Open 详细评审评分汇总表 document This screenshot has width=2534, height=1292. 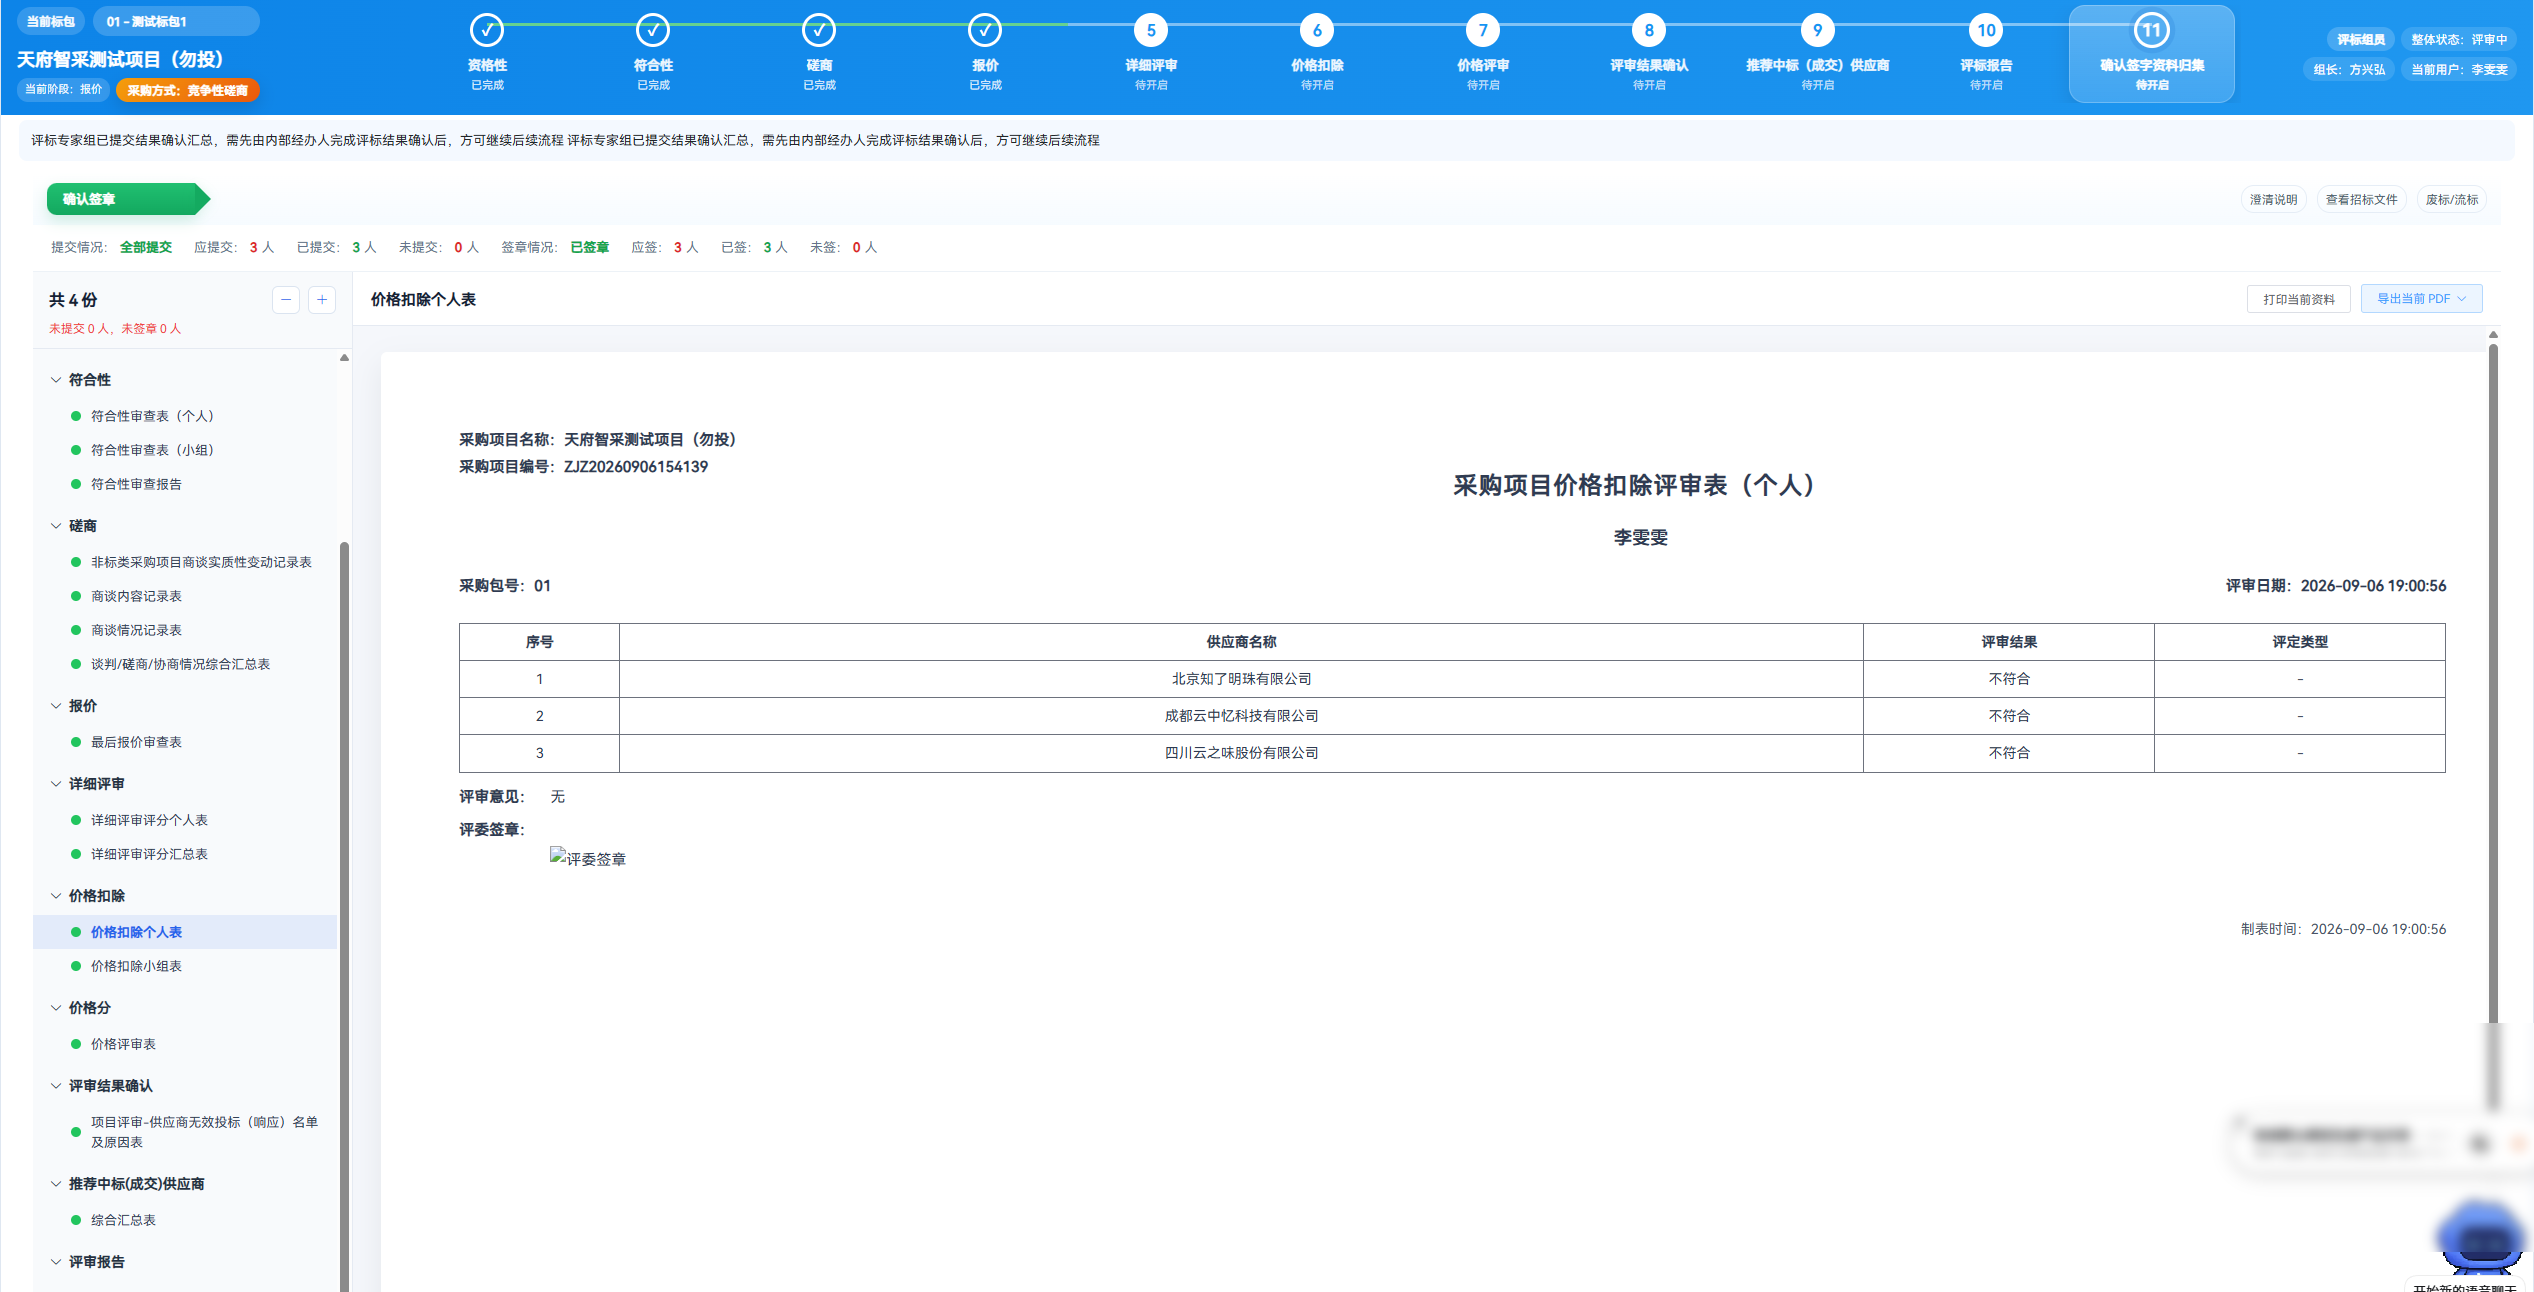tap(149, 854)
